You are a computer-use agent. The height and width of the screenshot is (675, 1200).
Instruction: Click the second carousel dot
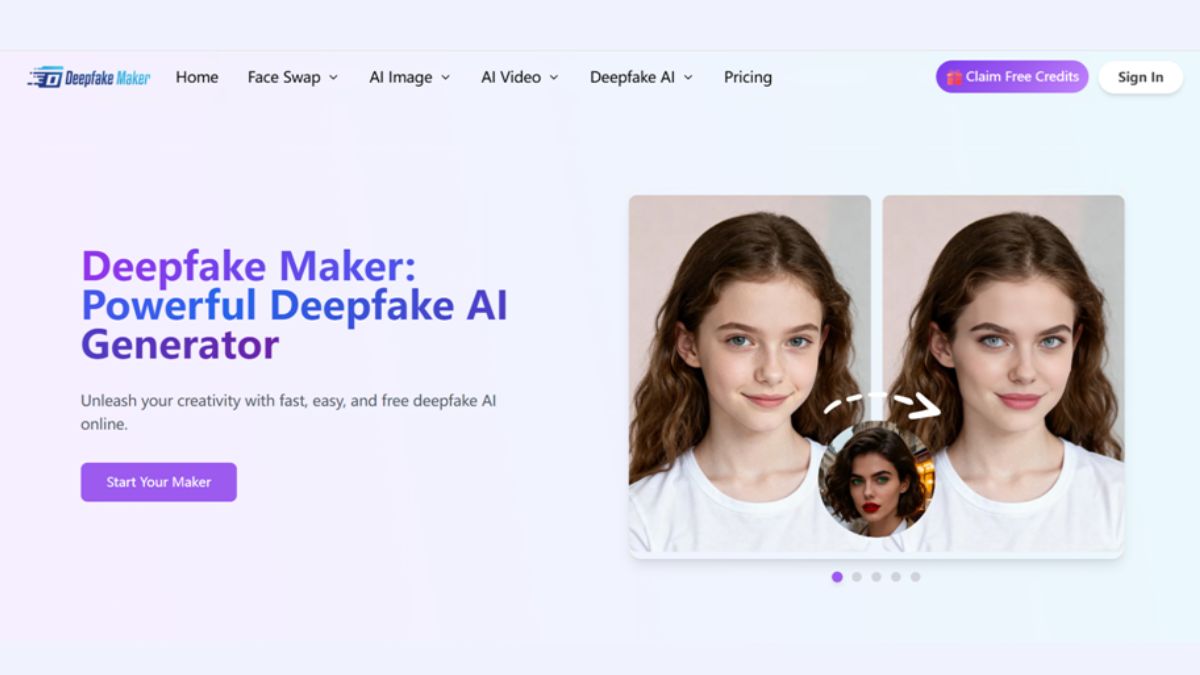(856, 577)
